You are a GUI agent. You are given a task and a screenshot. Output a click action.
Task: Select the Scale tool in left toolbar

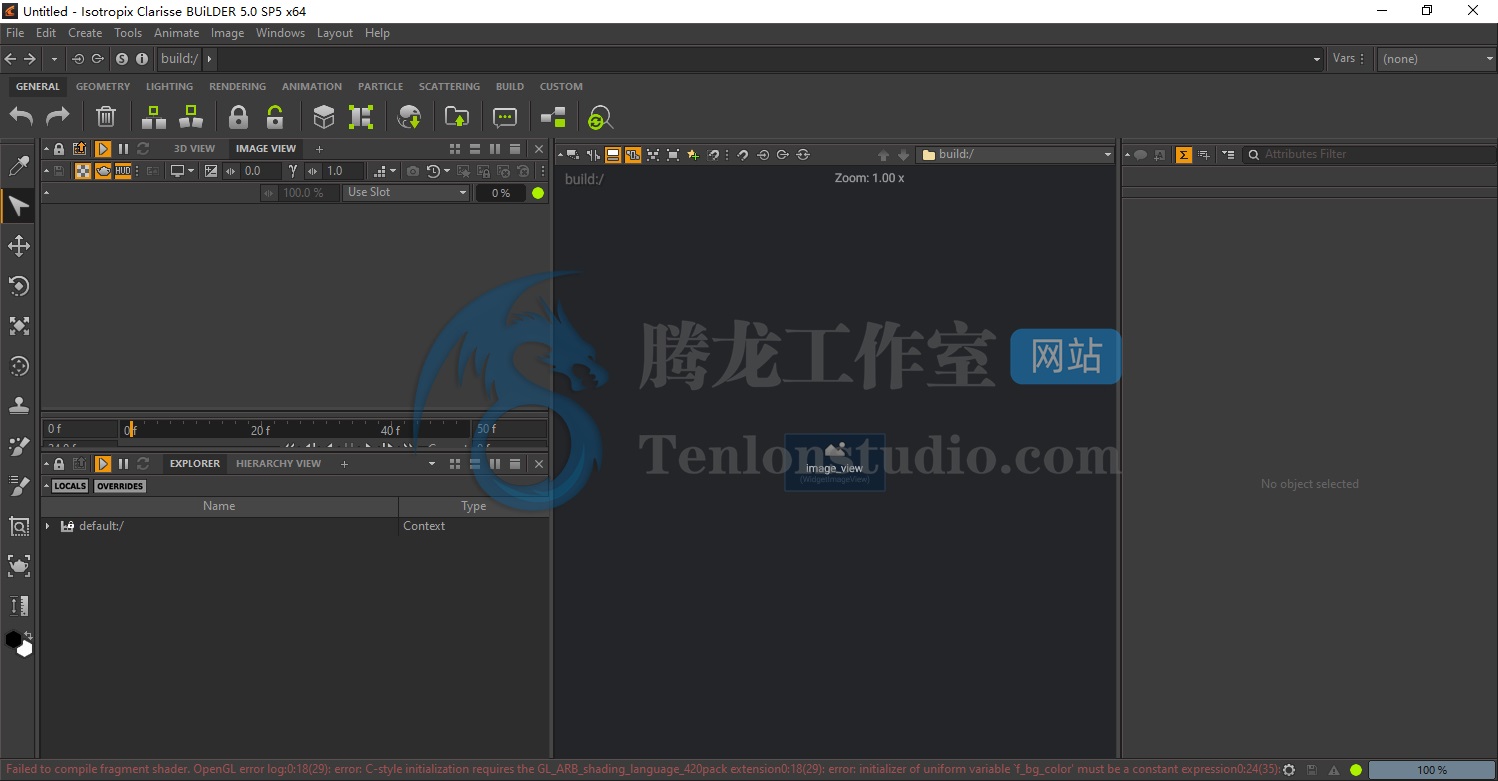point(19,326)
